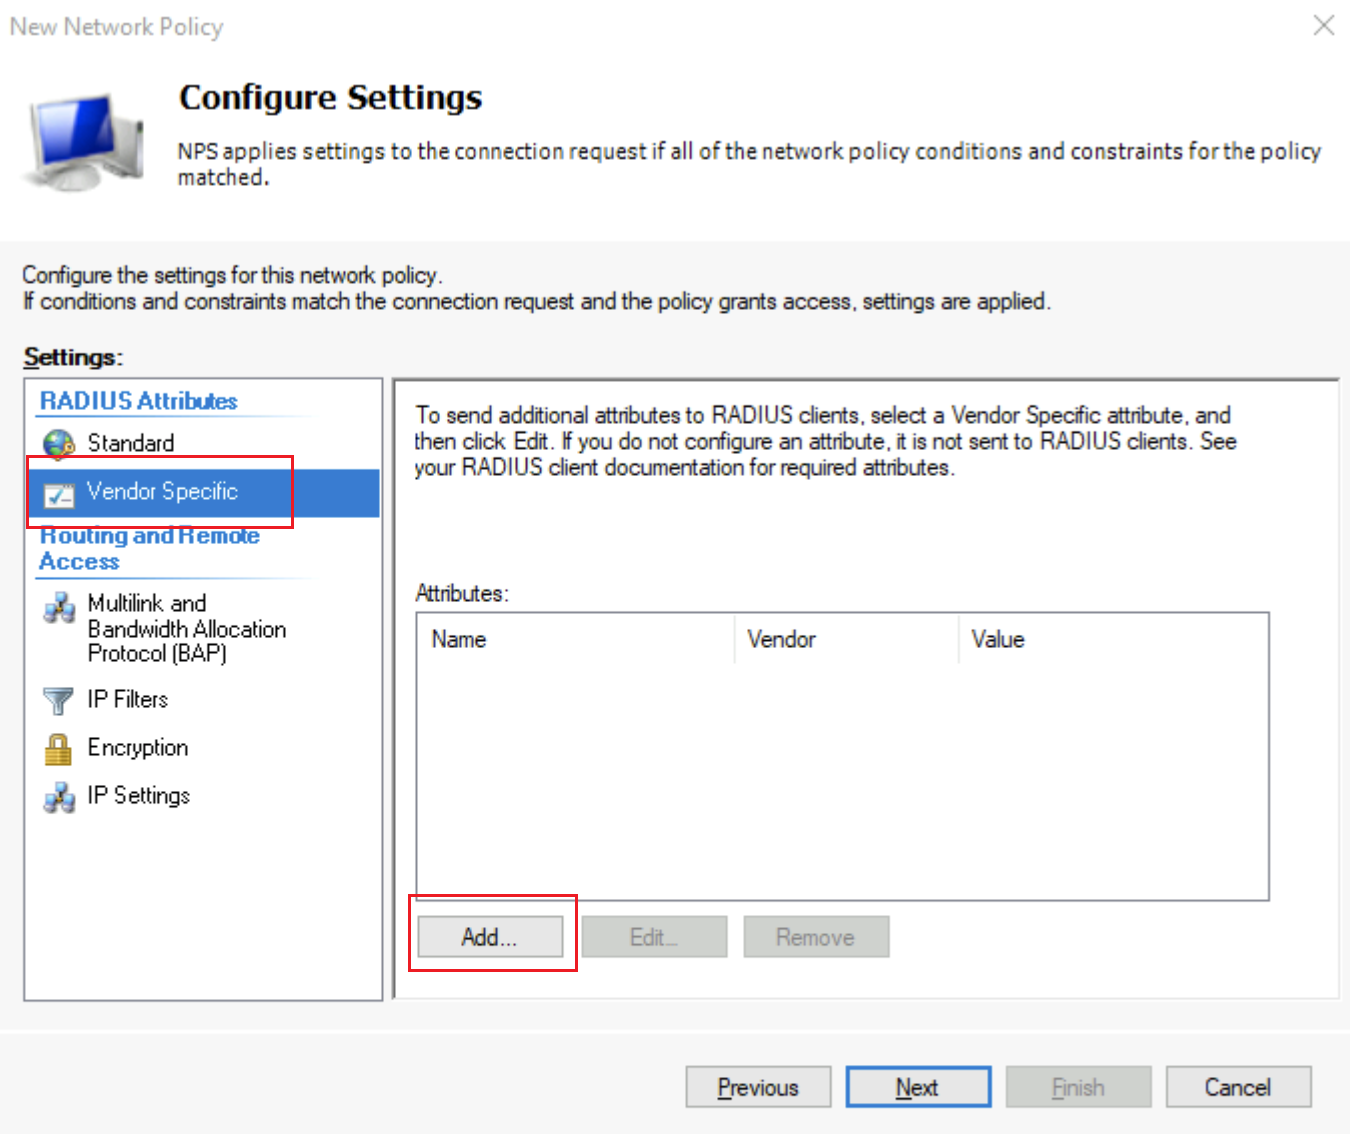Close the New Network Policy dialog
This screenshot has height=1134, width=1350.
click(1324, 26)
